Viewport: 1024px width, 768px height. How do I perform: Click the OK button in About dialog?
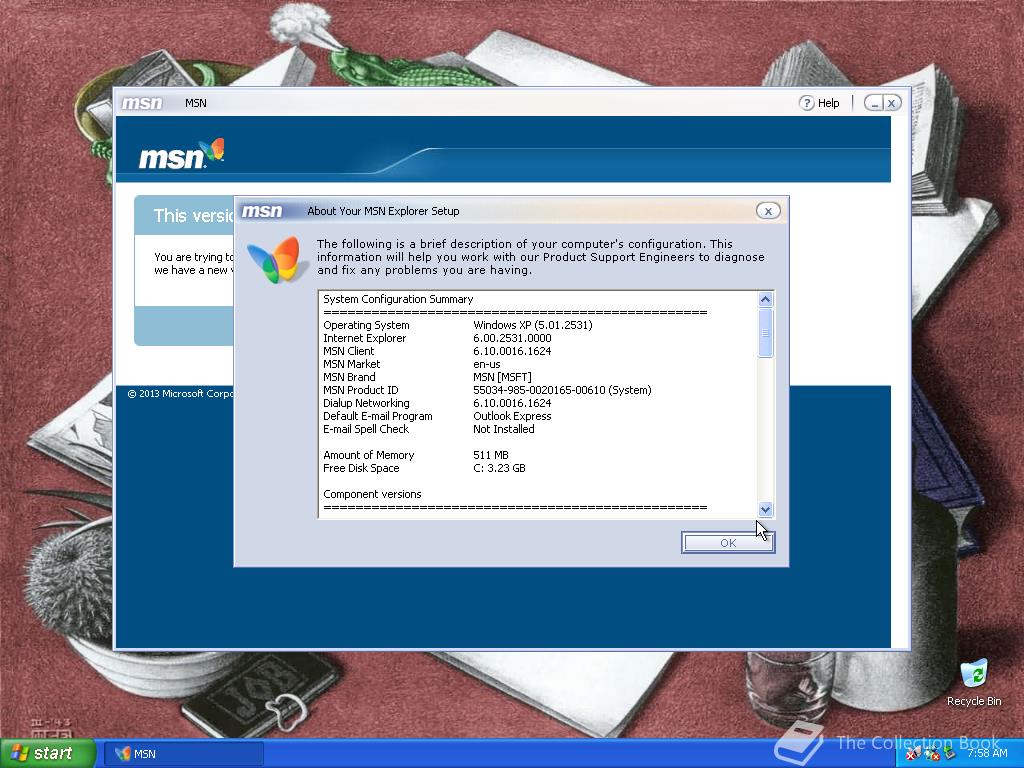tap(728, 543)
